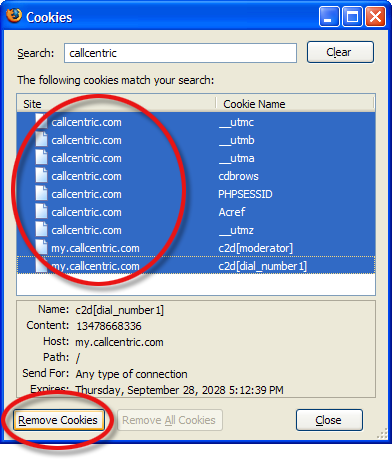
Task: Click the page icon beside the Acref cookie
Action: click(42, 211)
